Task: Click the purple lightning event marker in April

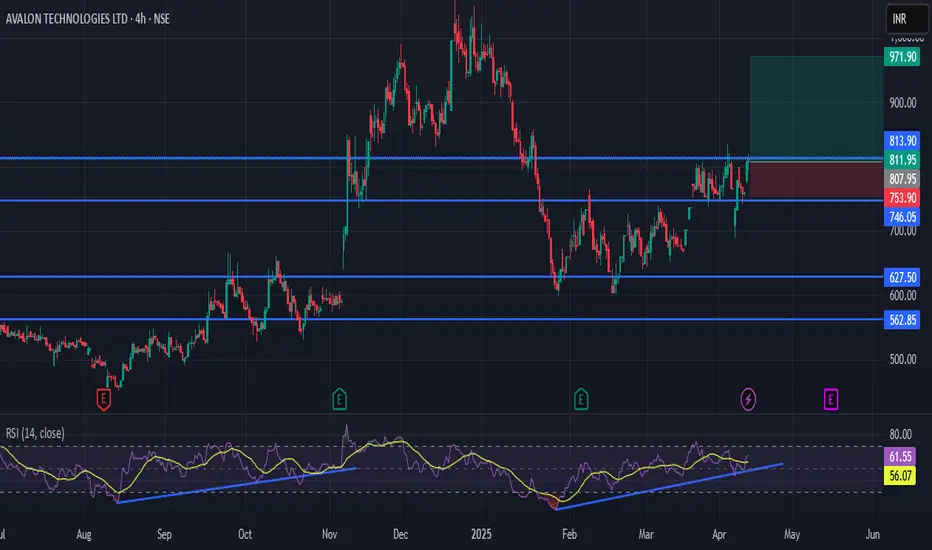Action: click(748, 399)
